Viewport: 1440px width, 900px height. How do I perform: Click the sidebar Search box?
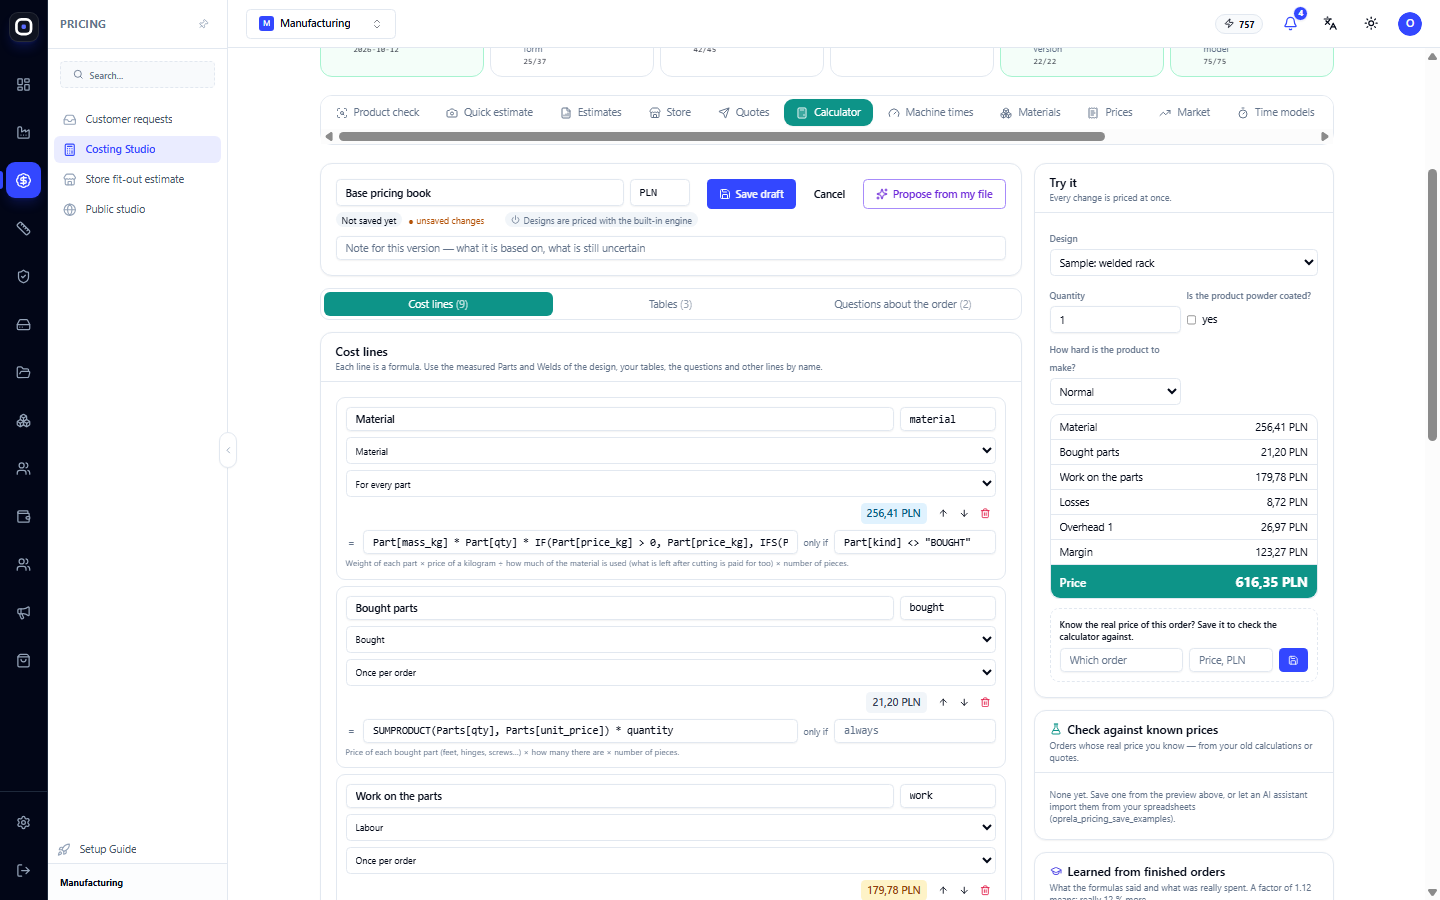point(137,75)
